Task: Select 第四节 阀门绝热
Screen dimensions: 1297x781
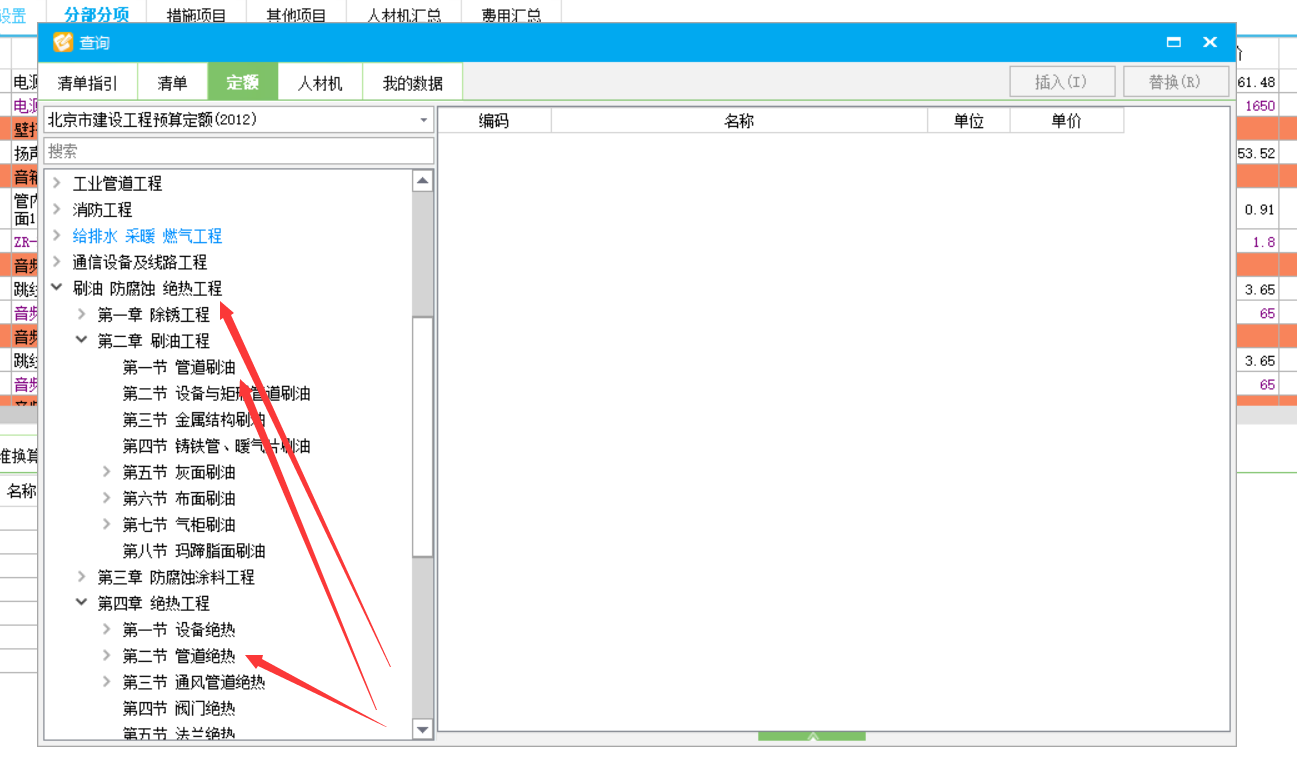Action: click(x=179, y=708)
